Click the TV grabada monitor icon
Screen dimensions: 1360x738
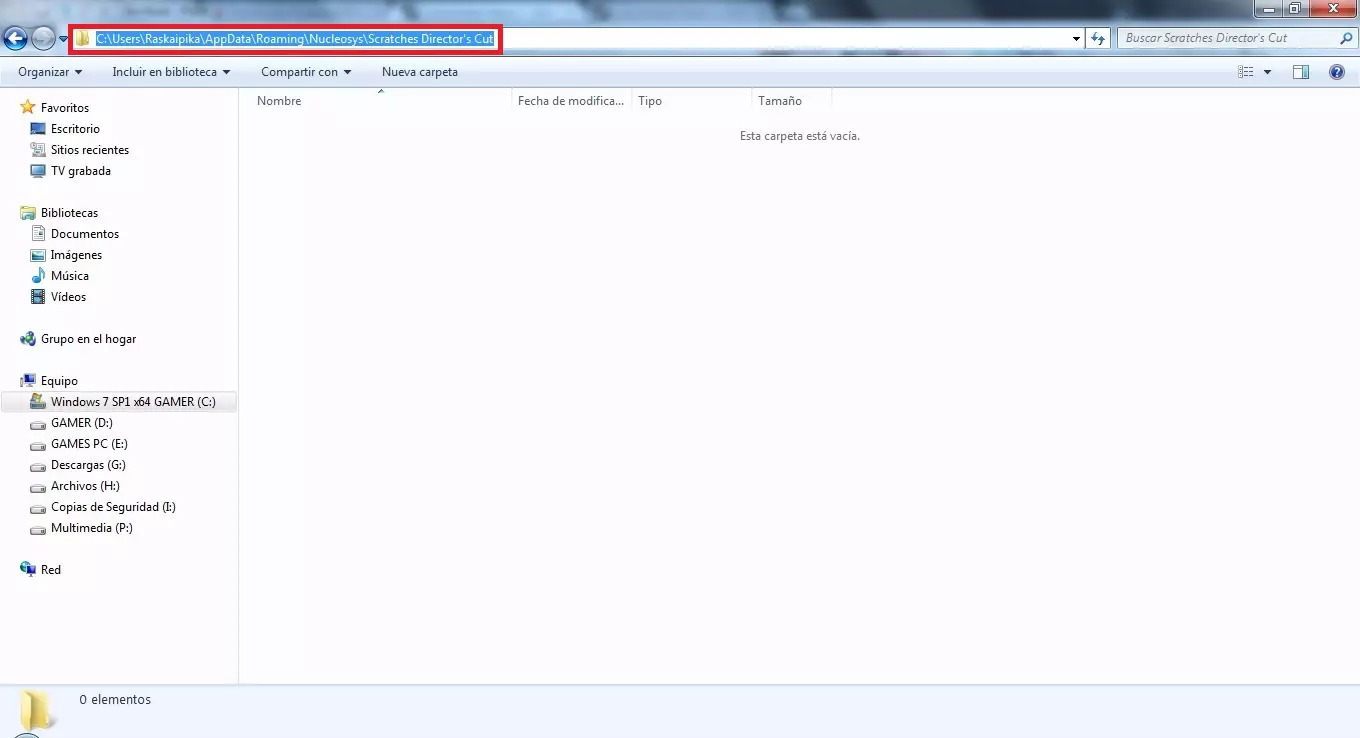tap(38, 171)
